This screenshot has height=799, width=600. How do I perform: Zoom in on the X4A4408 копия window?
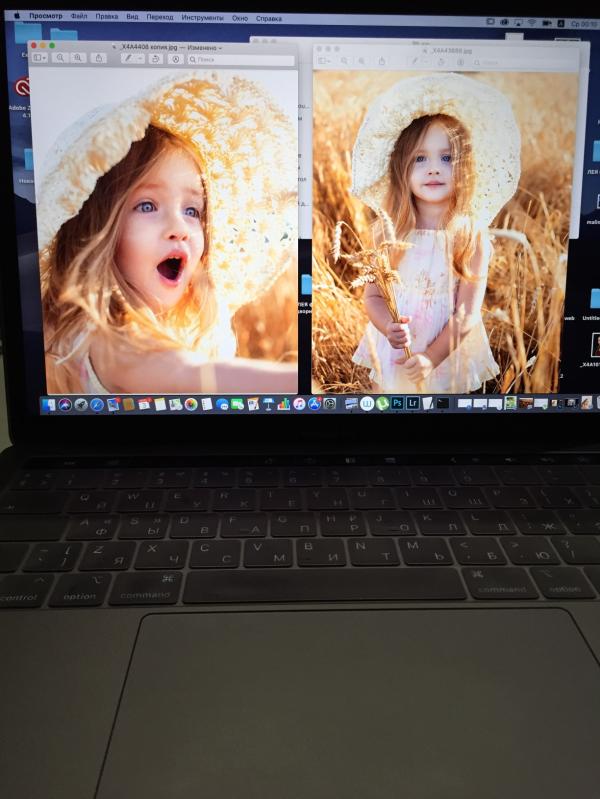coord(77,58)
